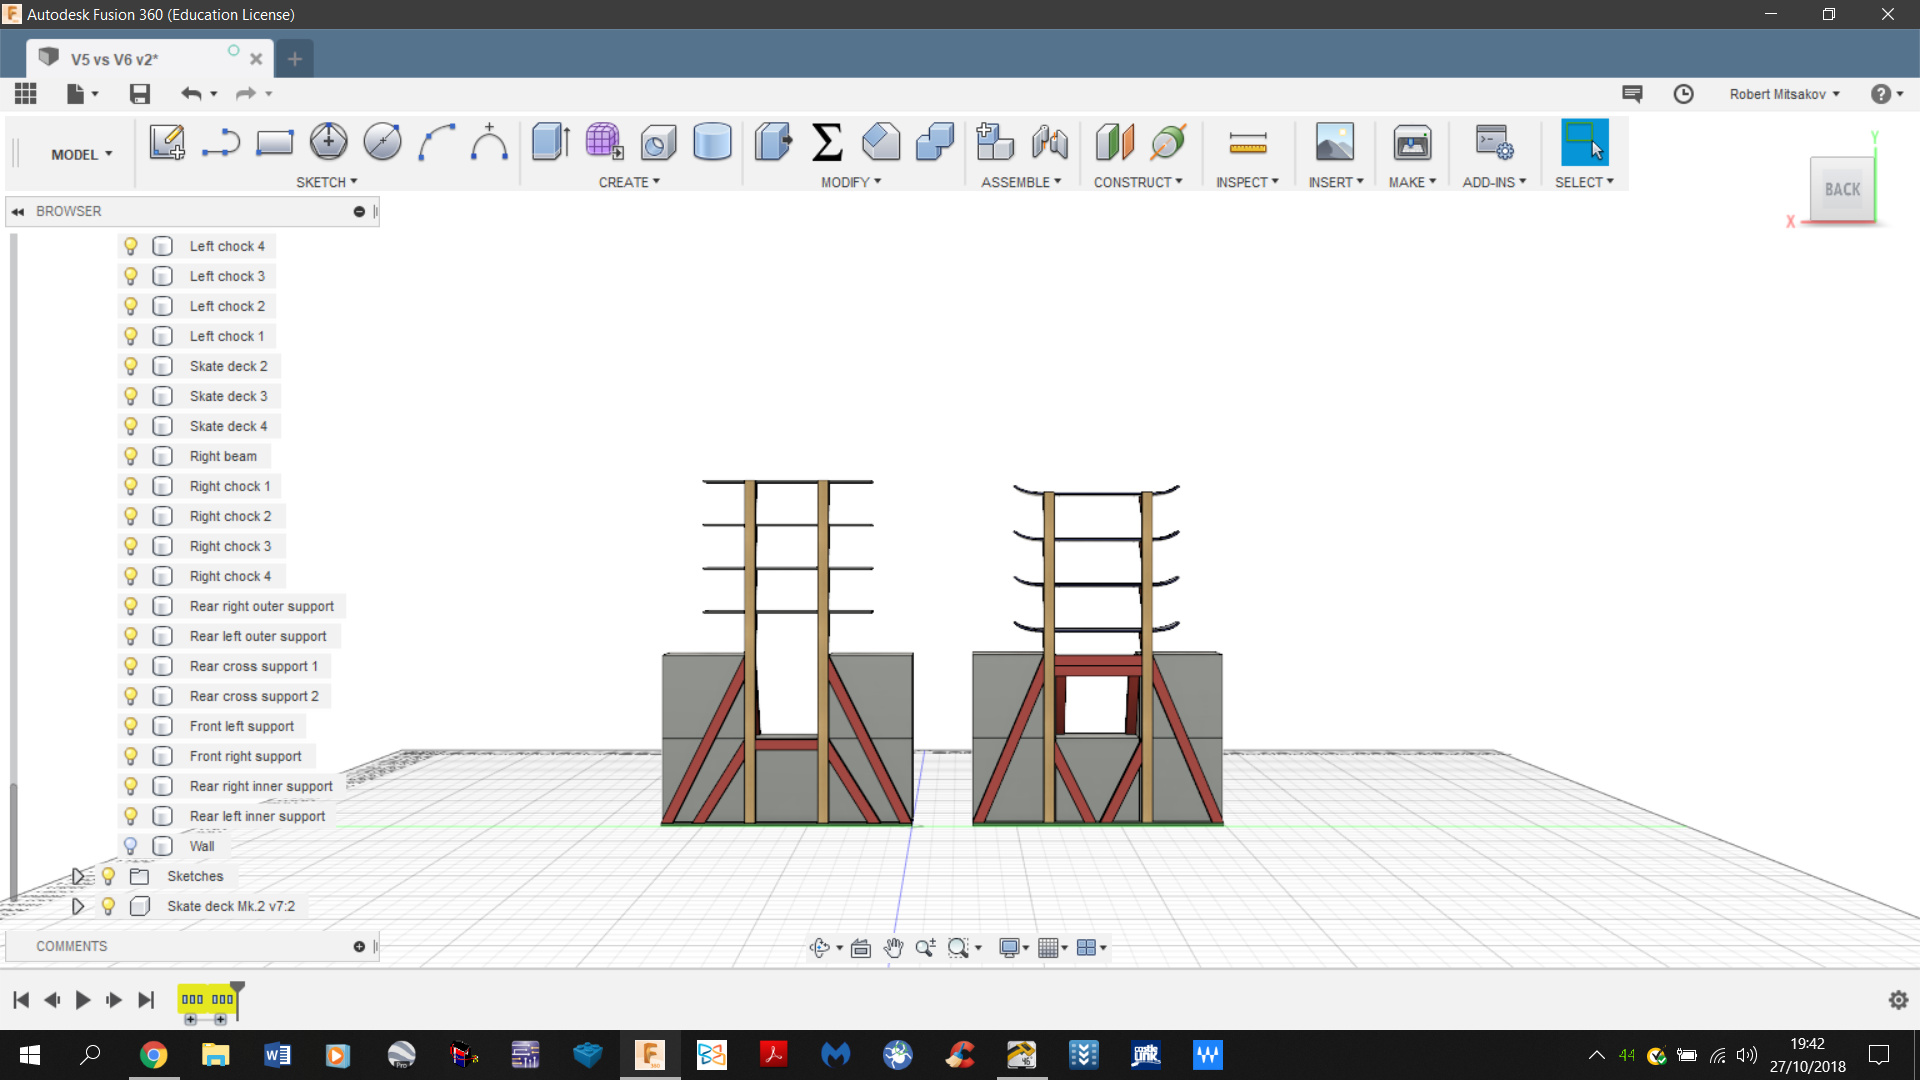Screen dimensions: 1920x1080
Task: Show the hidden Wall body
Action: pos(131,846)
